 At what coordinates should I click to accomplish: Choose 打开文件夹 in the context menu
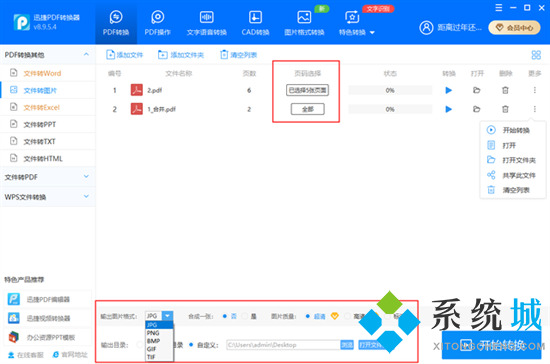[x=513, y=160]
